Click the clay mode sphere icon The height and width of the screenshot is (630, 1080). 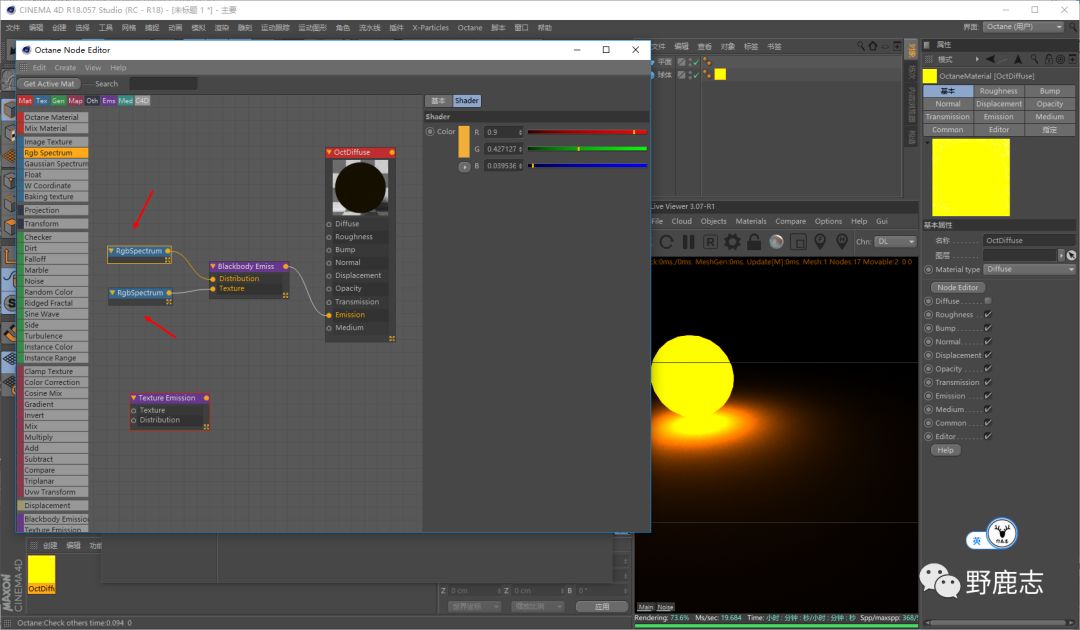[776, 242]
